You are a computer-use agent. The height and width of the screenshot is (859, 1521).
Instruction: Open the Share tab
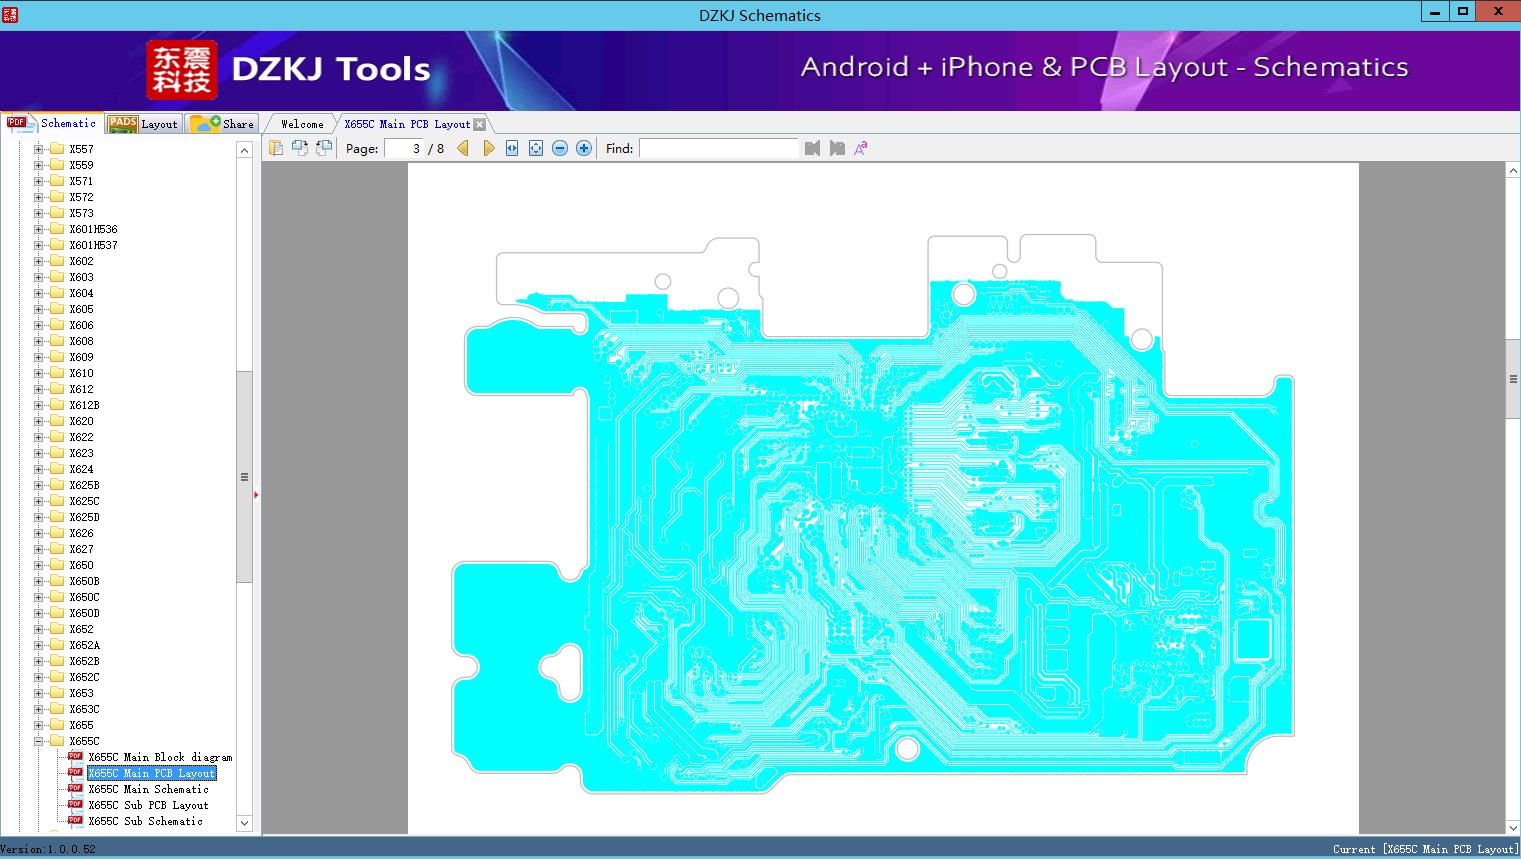tap(223, 124)
